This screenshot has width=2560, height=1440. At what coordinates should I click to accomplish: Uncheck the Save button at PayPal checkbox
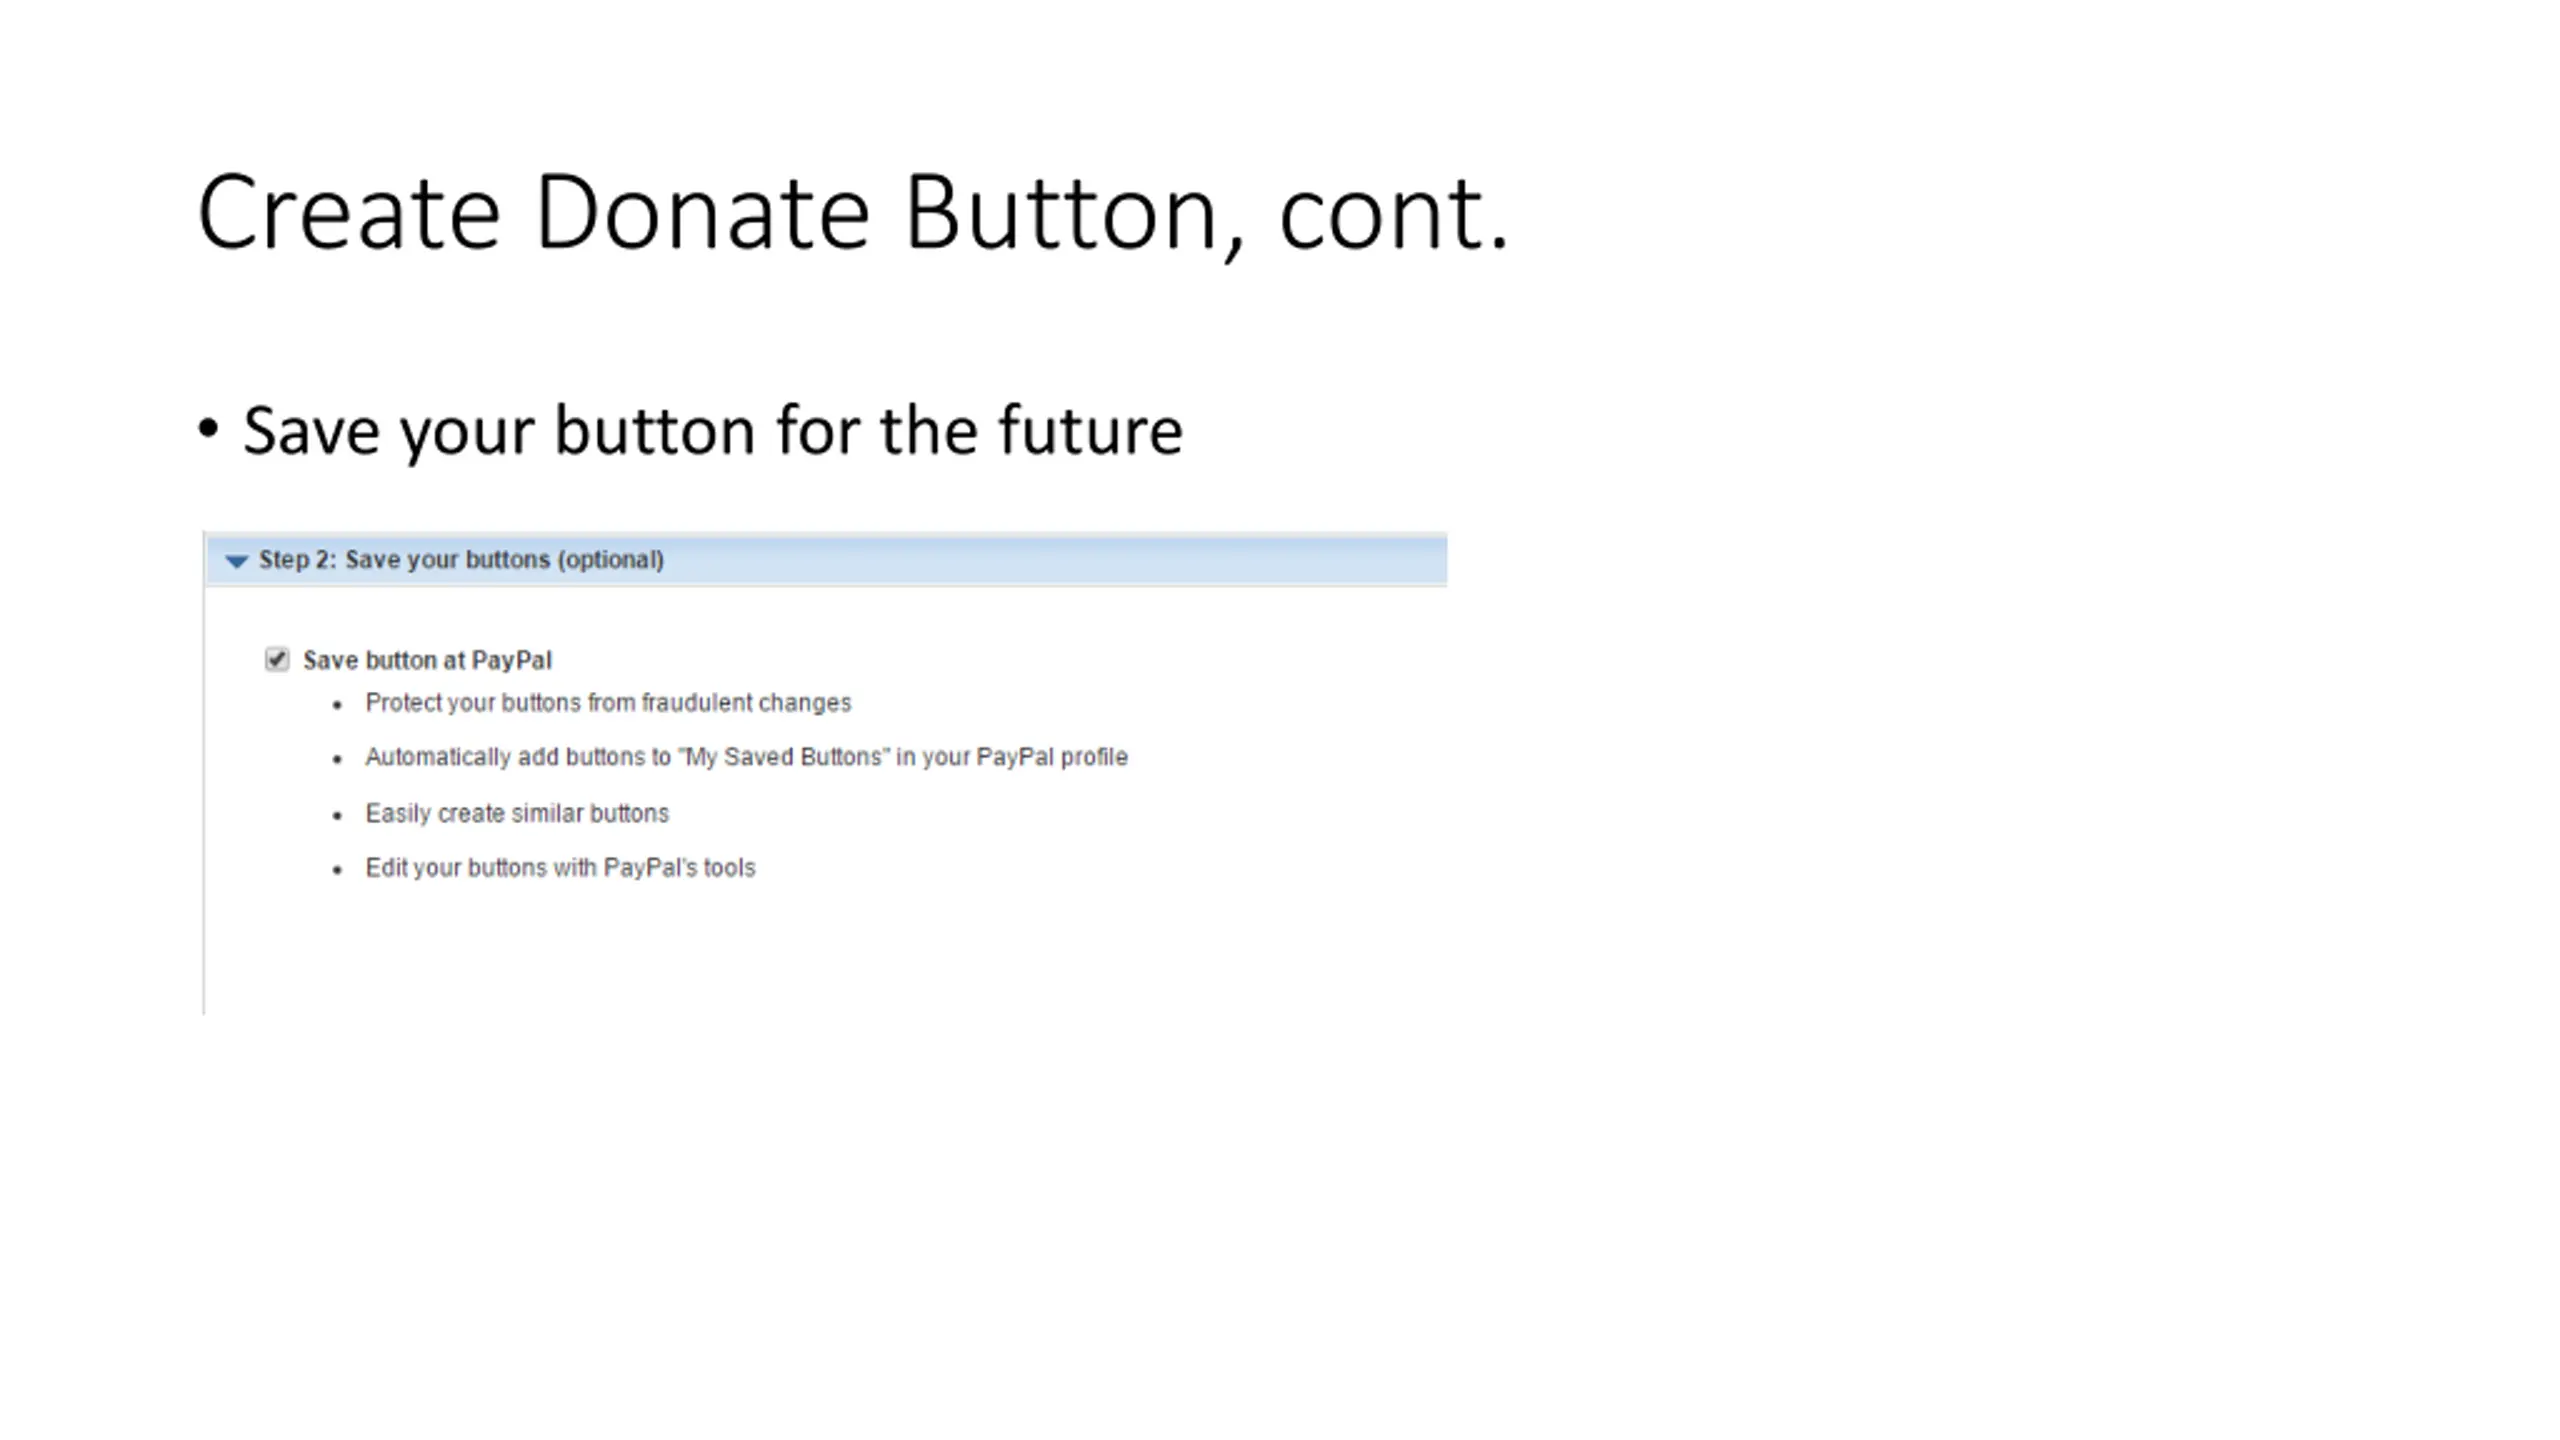277,660
